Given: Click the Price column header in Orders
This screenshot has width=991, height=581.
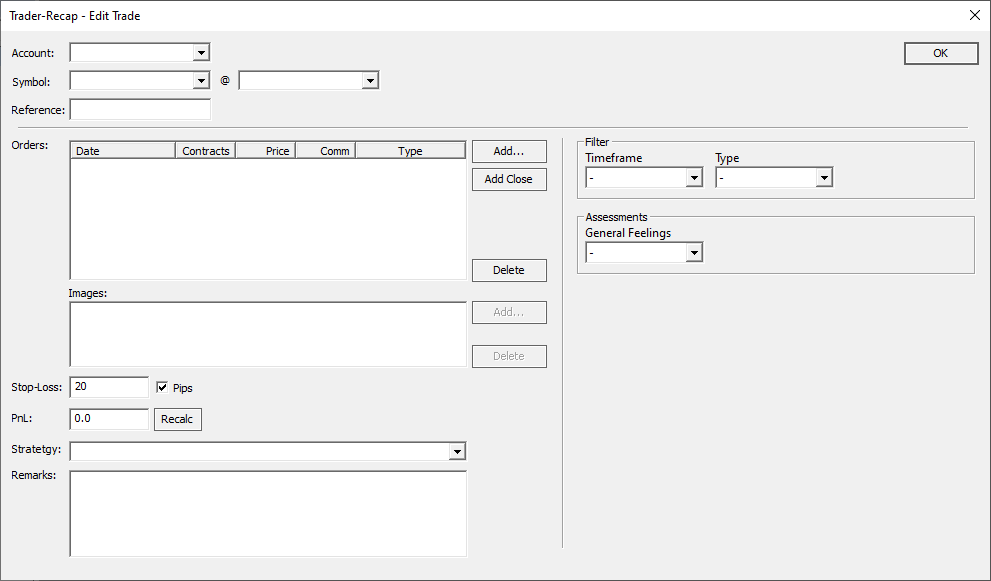Looking at the screenshot, I should pos(265,151).
